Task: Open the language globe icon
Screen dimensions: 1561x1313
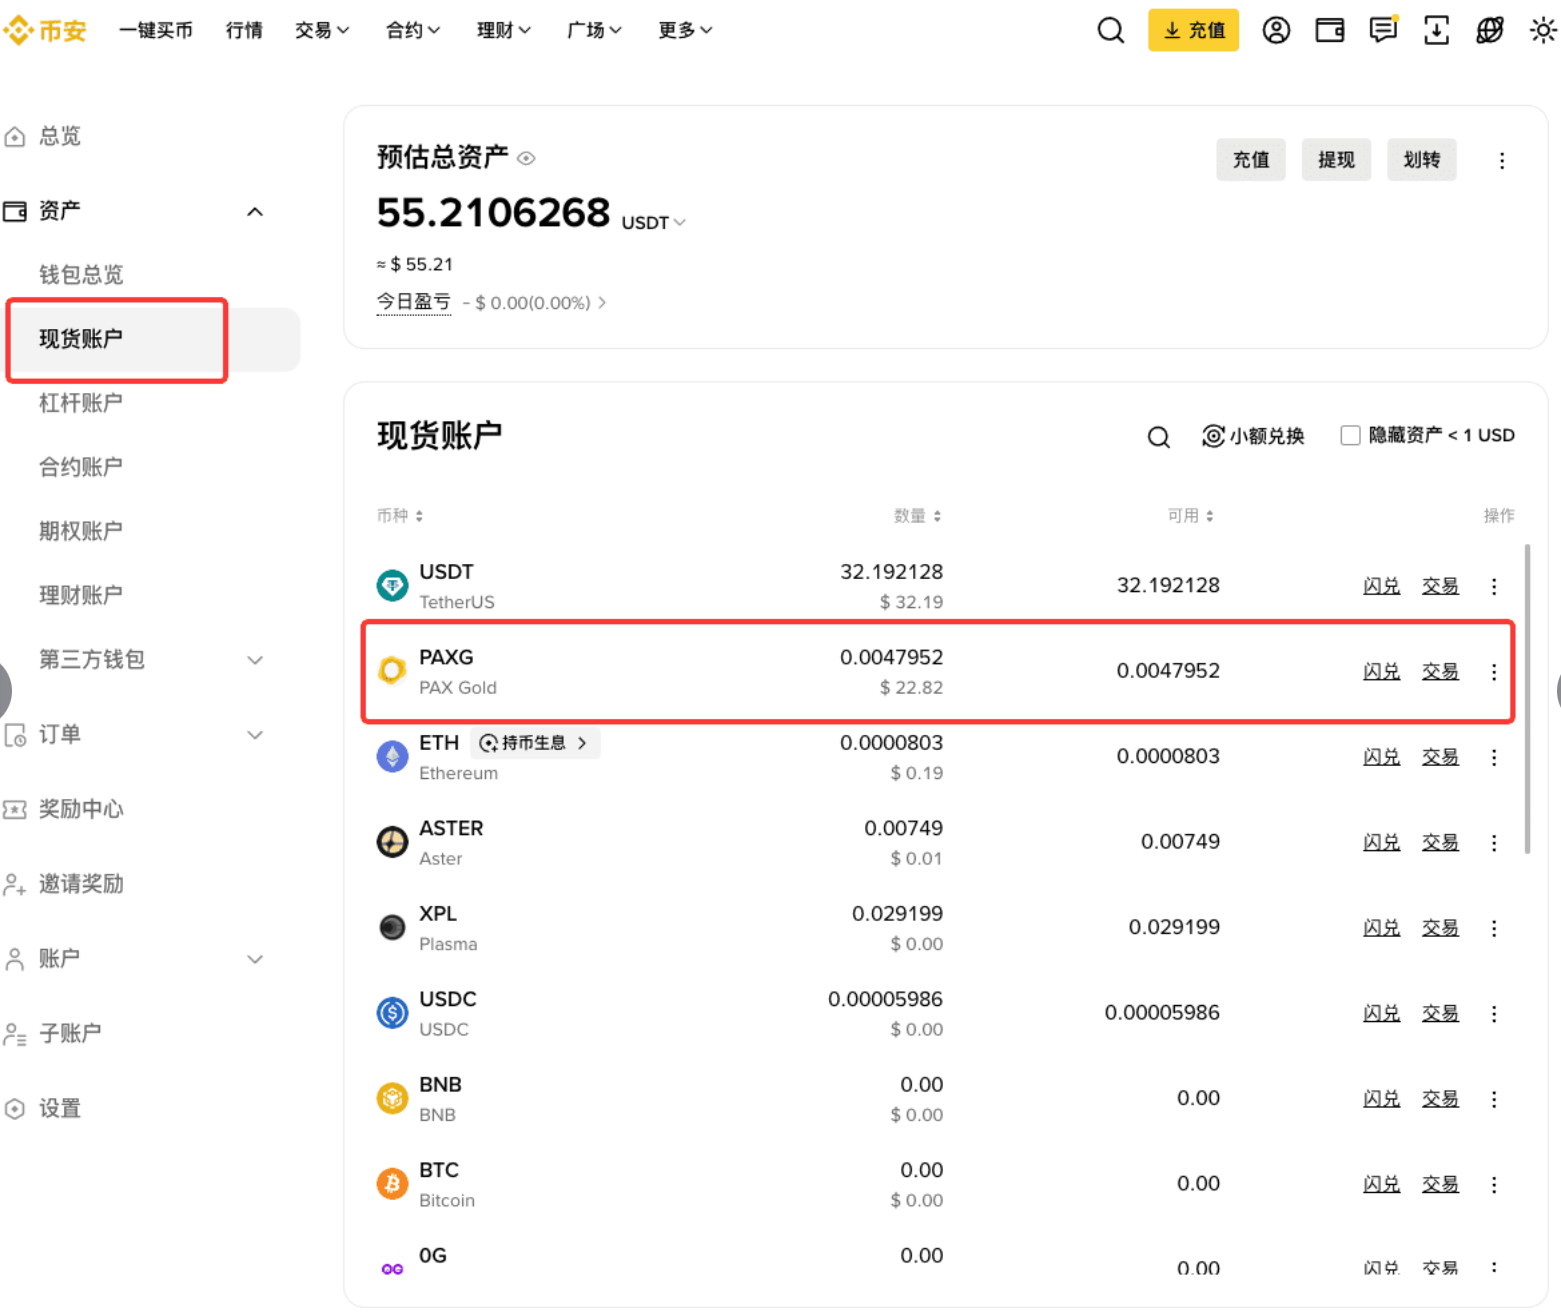Action: (x=1490, y=31)
